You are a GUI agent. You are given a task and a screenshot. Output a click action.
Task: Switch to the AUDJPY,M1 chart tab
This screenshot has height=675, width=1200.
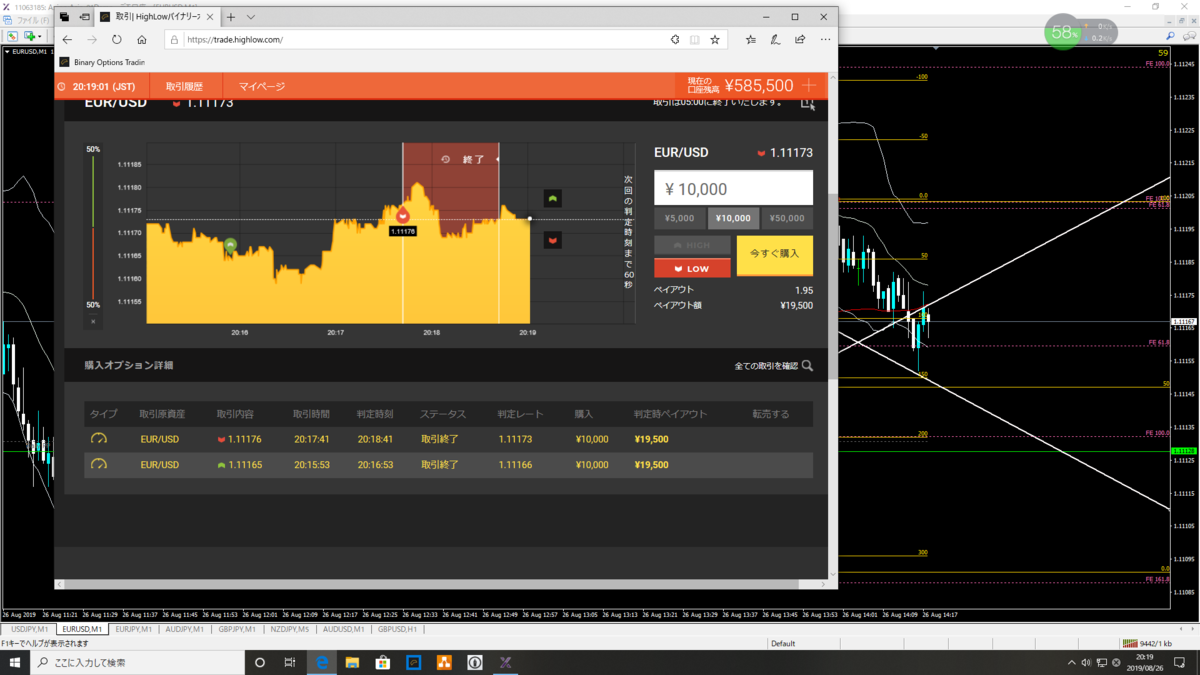185,629
